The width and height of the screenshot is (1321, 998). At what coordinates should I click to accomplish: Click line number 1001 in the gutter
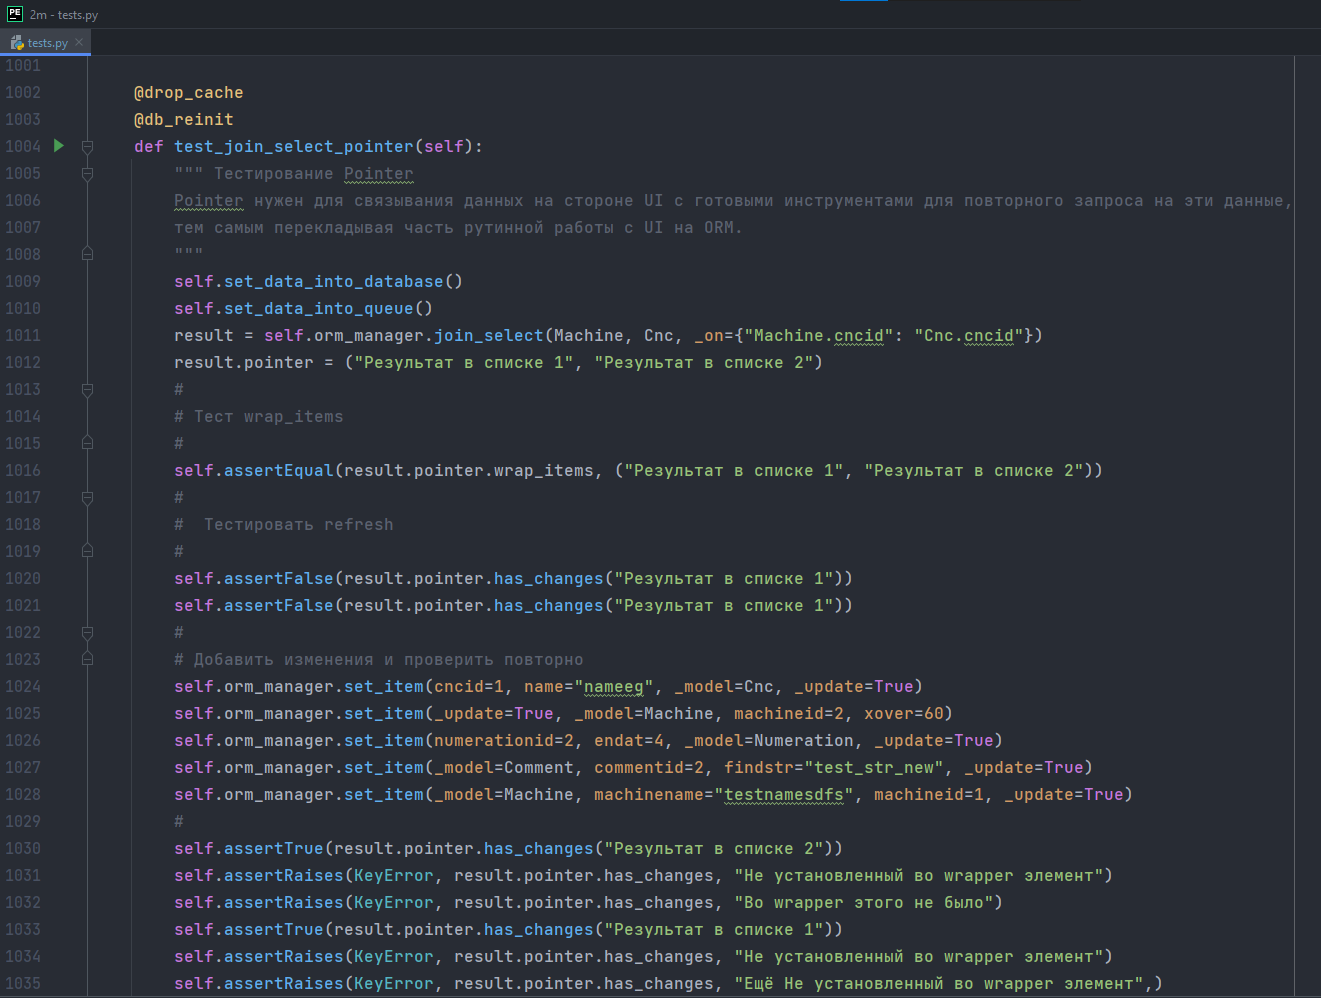(23, 66)
